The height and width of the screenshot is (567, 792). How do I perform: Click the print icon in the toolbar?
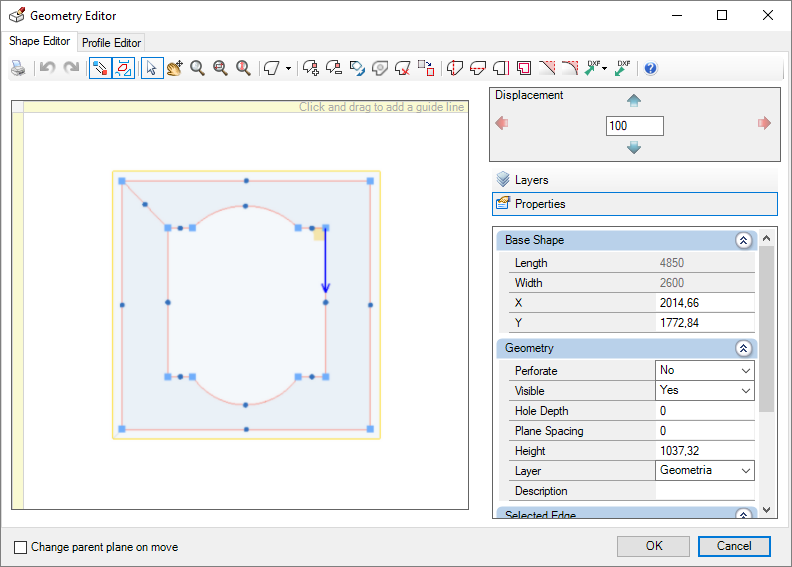click(x=18, y=68)
